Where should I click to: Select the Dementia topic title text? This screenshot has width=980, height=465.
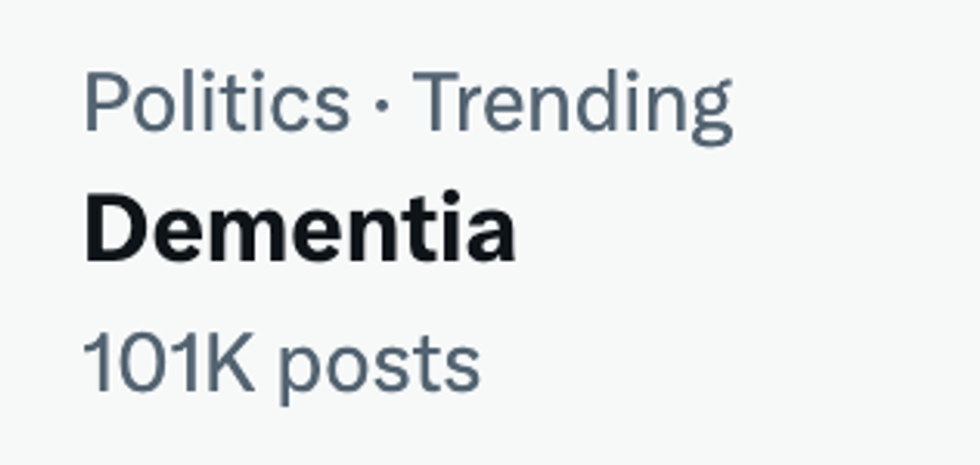tap(300, 230)
